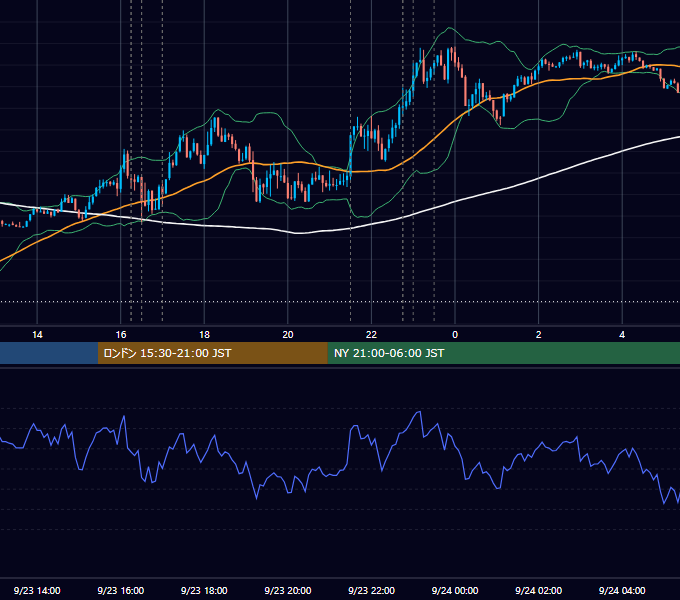Click the hour label 0 on the chart axis
Viewport: 680px width, 600px height.
point(455,334)
